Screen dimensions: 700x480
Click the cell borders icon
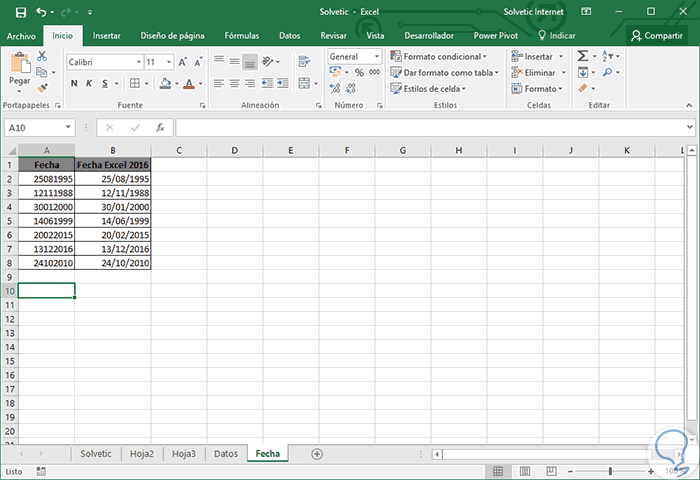point(134,83)
